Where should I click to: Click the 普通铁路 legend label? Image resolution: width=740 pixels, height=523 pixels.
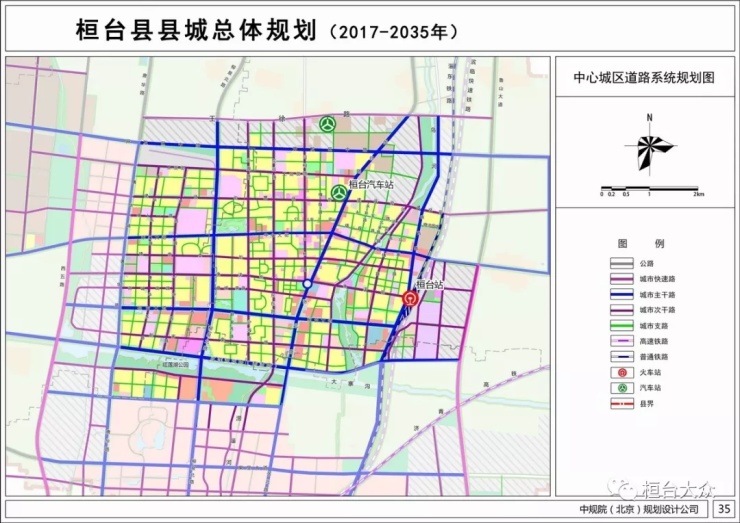click(654, 357)
